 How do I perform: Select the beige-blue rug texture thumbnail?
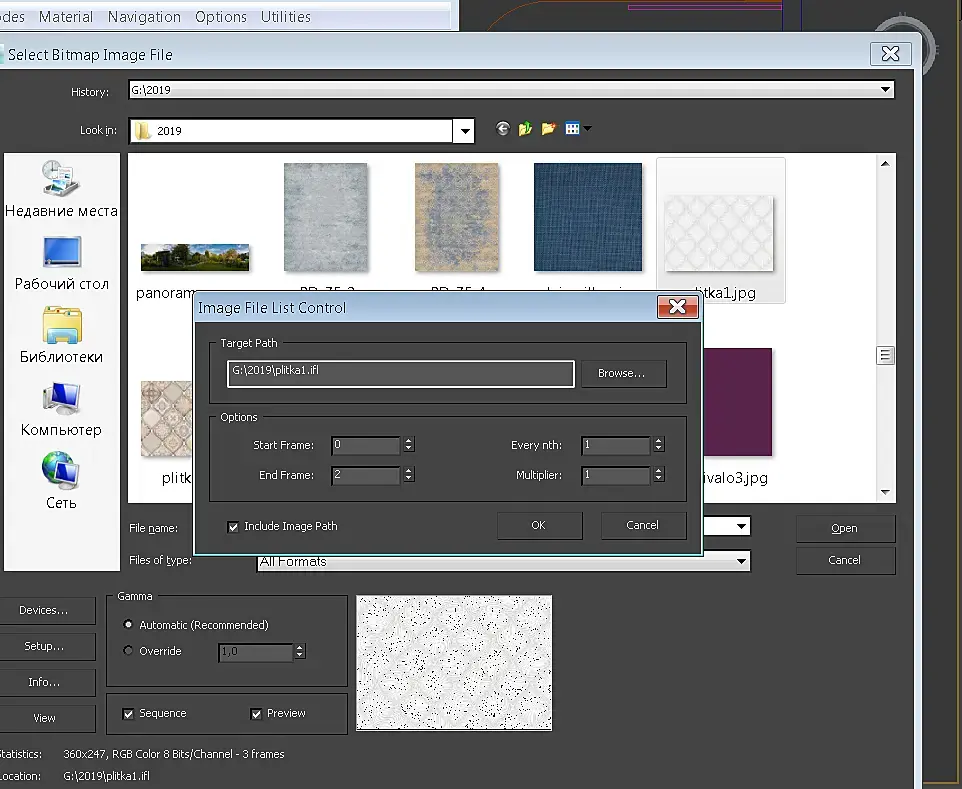point(456,217)
